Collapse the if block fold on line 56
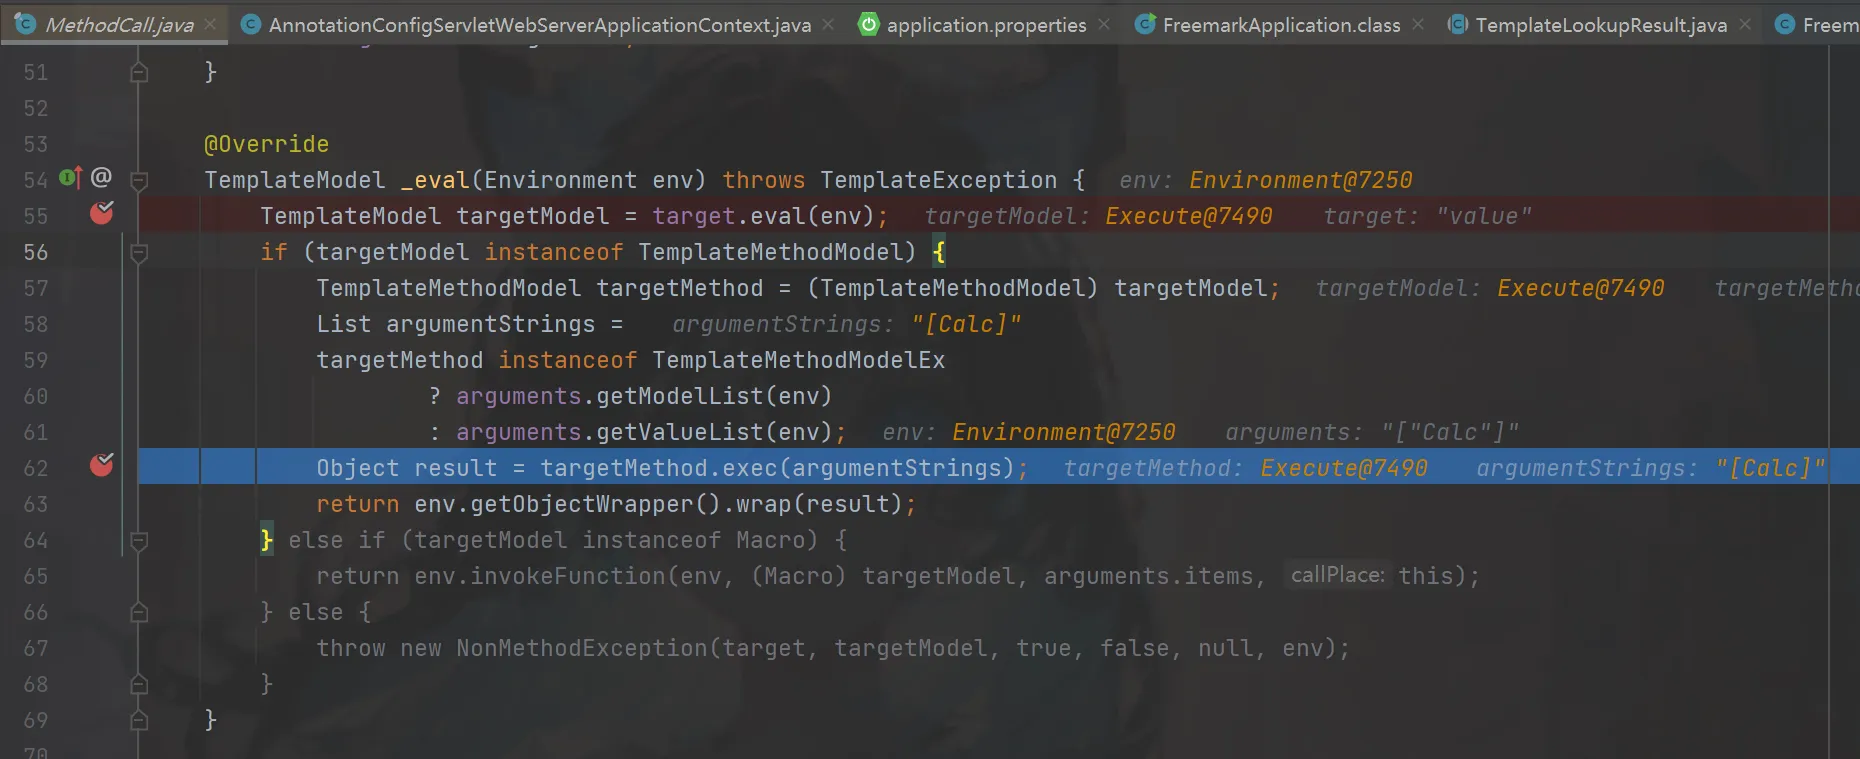Screen dimensions: 1860x759 (139, 253)
